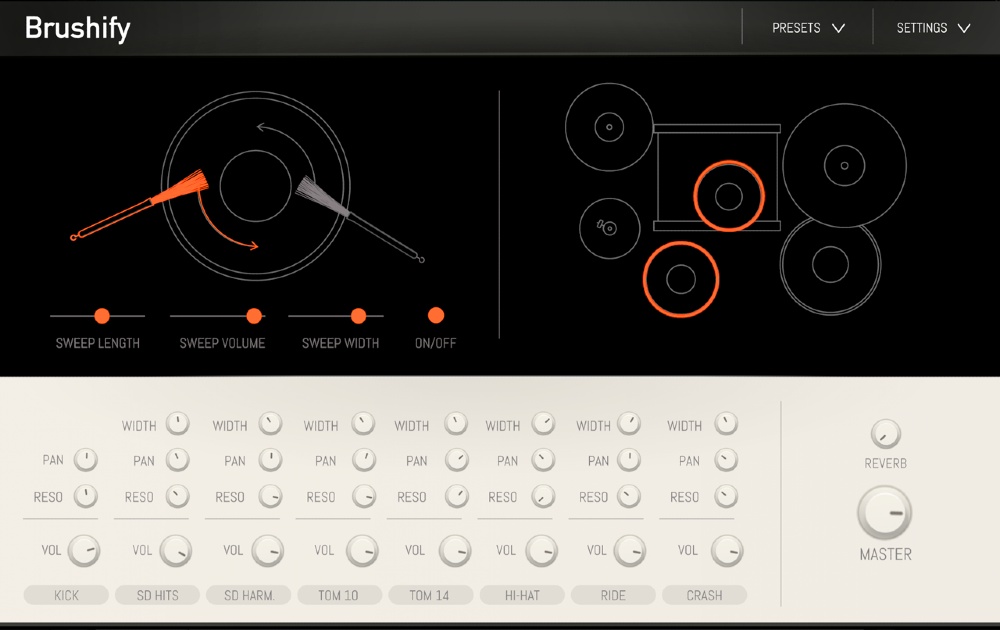Move the SWEEP WIDTH slider dot
The width and height of the screenshot is (1000, 630).
pos(360,315)
